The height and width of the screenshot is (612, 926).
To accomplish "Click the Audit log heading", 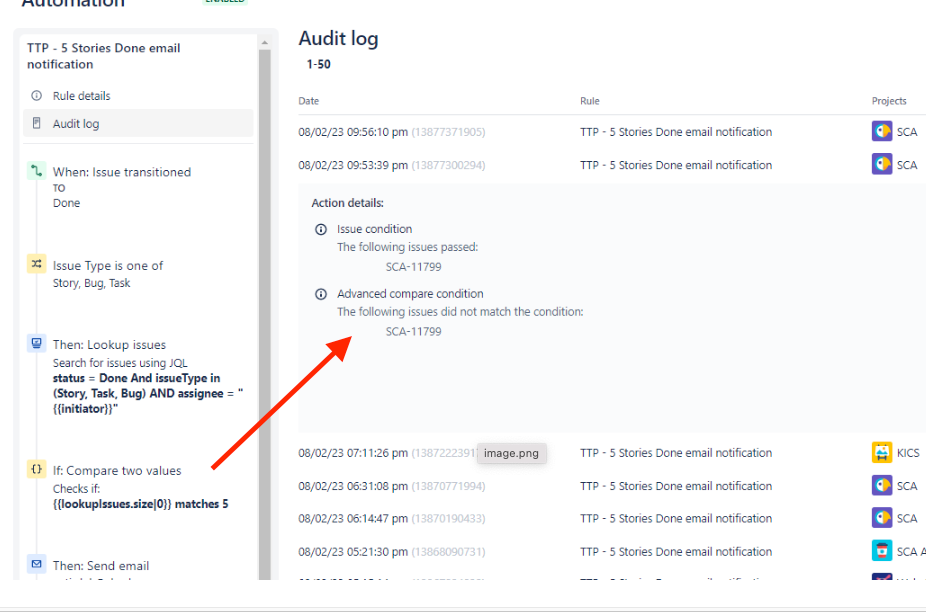I will coord(338,38).
